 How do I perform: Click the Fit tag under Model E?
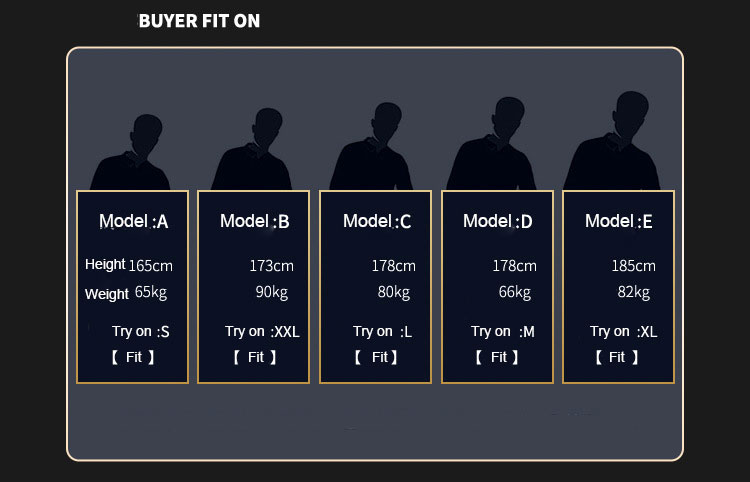617,357
